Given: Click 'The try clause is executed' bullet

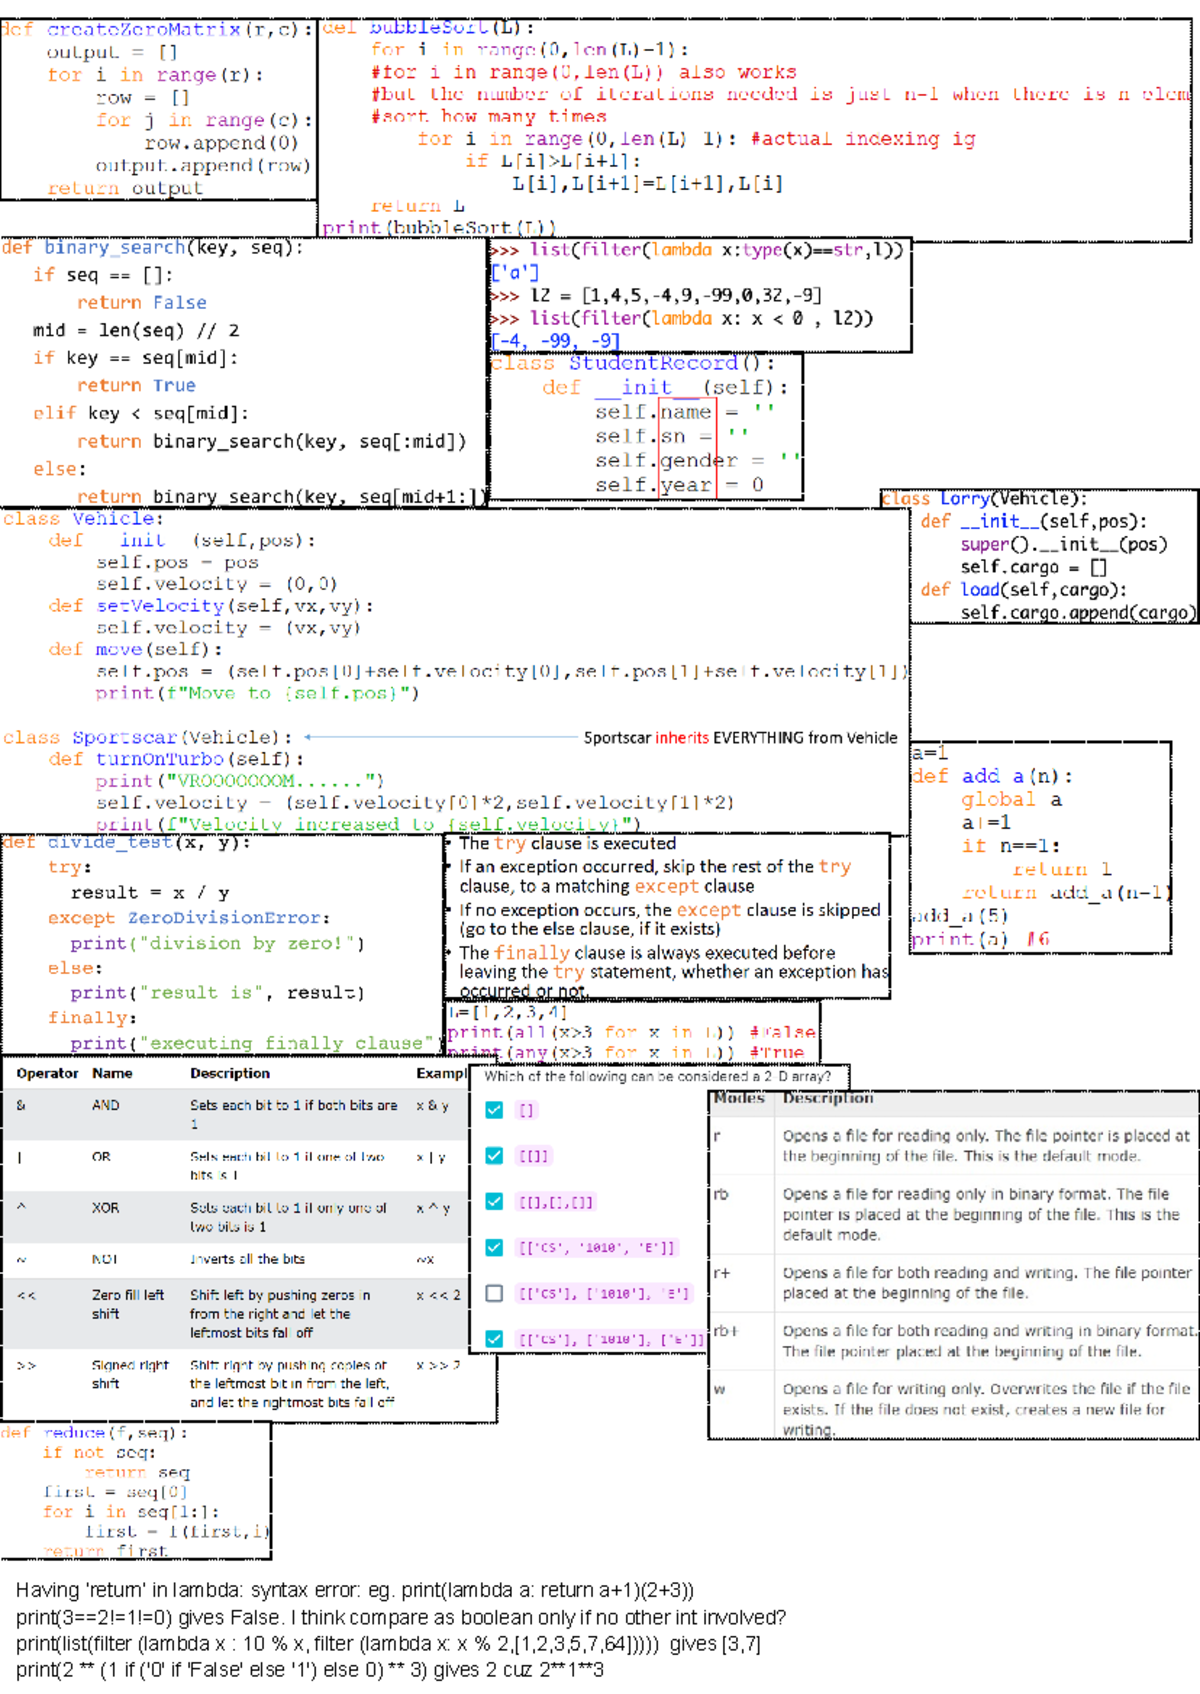Looking at the screenshot, I should pyautogui.click(x=567, y=843).
